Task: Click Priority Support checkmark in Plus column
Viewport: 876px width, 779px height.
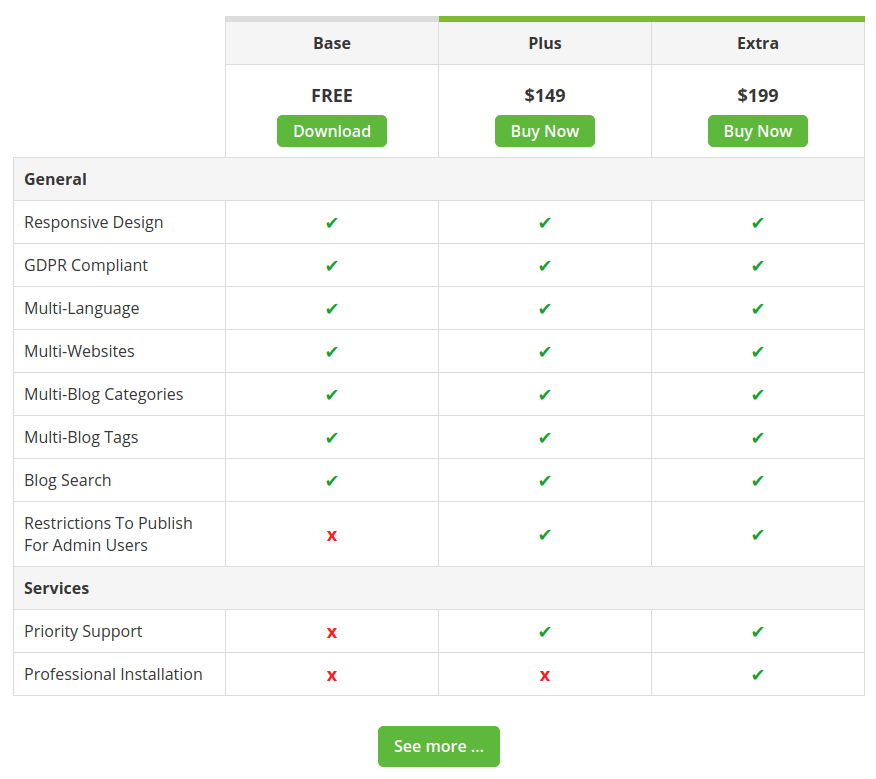Action: coord(545,632)
